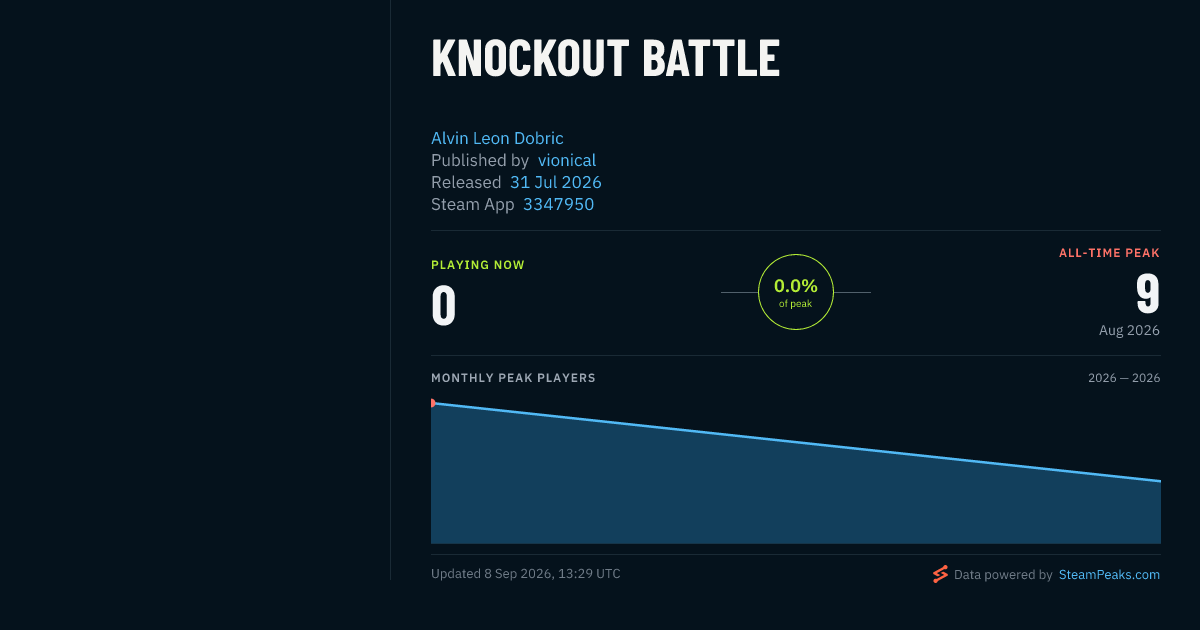Click the 0.0% of peak circle
The image size is (1200, 630).
coord(796,292)
